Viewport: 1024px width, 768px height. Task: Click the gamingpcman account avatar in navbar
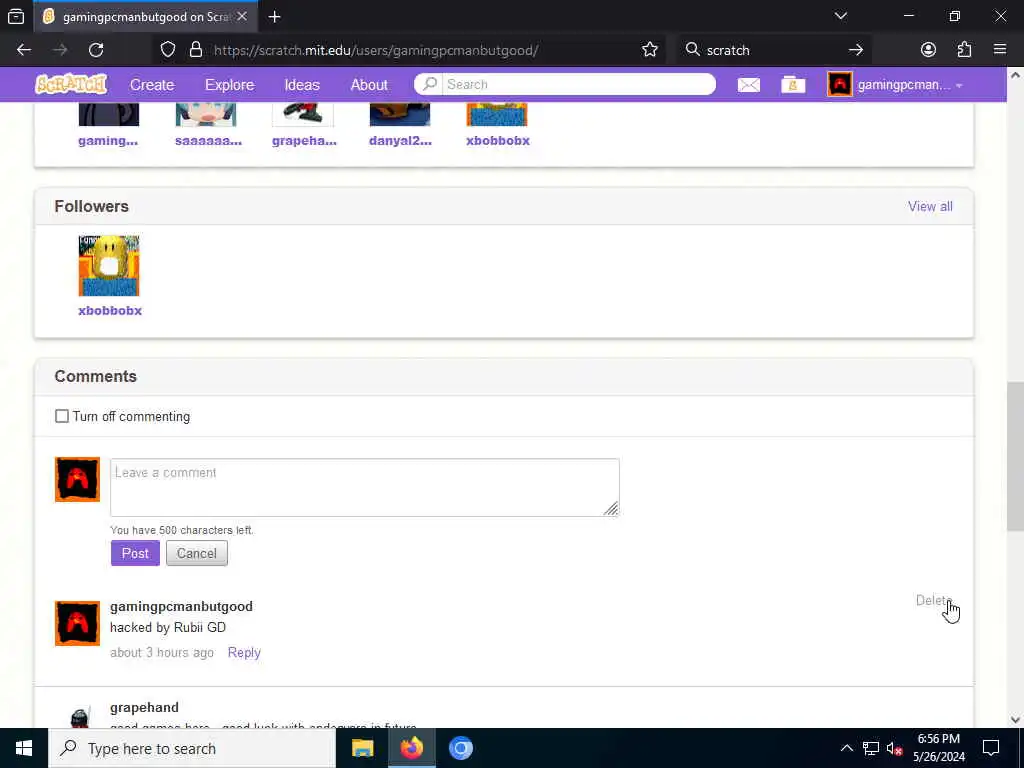point(840,84)
